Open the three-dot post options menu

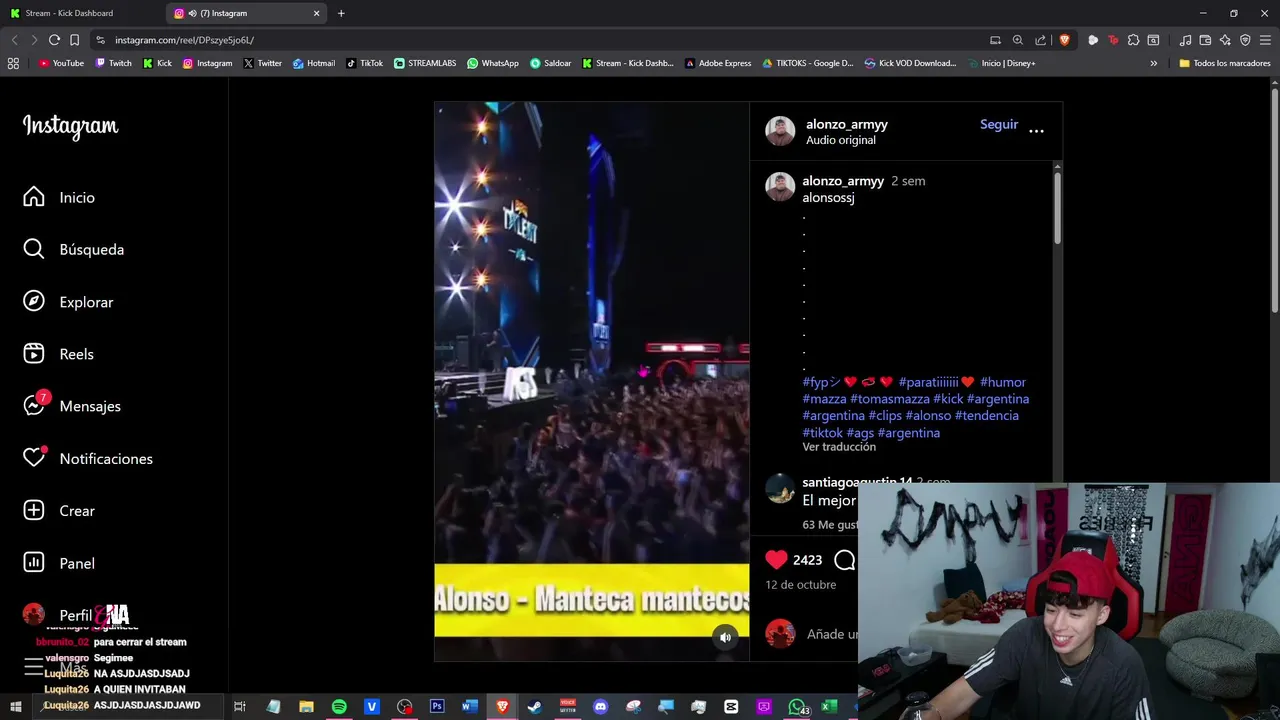(1036, 131)
